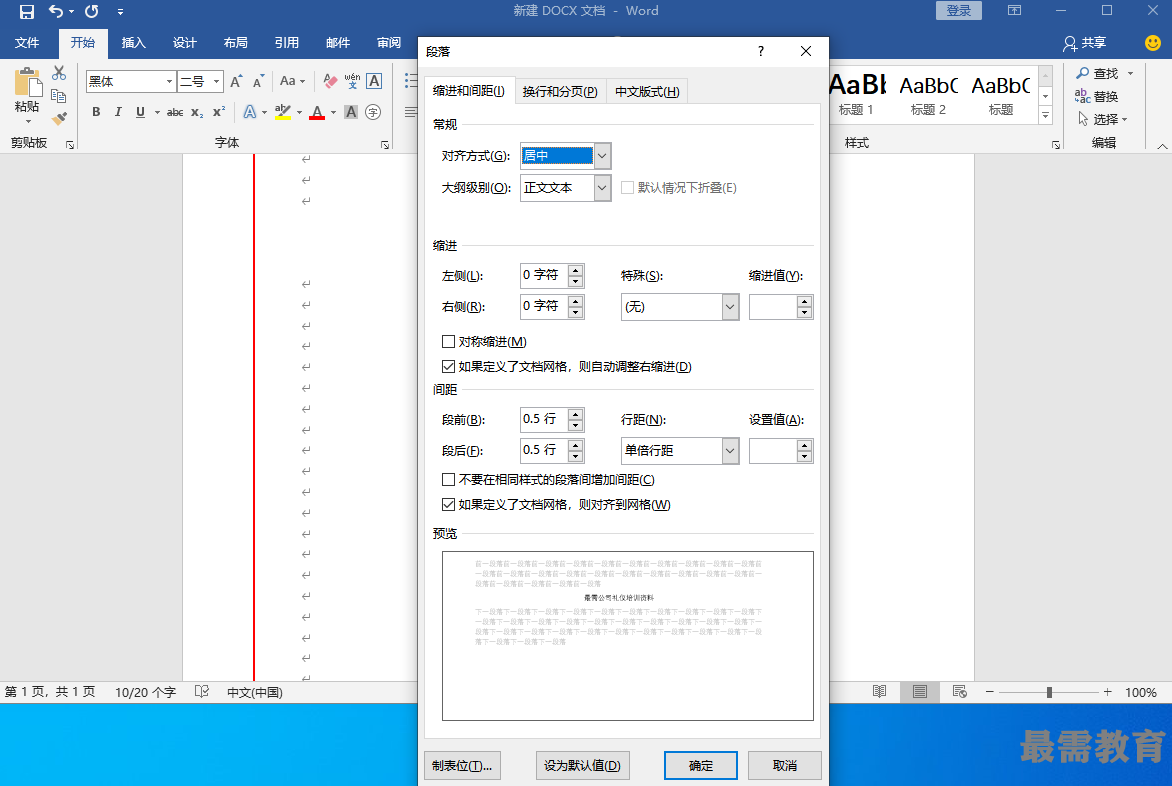Open the font size dropdown 二号
Screen dimensions: 1172x786
[x=216, y=81]
